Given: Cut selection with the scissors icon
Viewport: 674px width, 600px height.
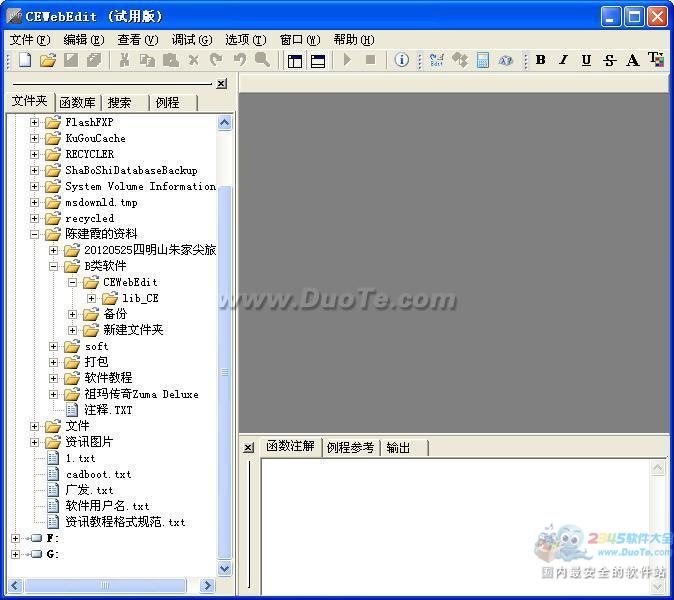Looking at the screenshot, I should point(125,60).
